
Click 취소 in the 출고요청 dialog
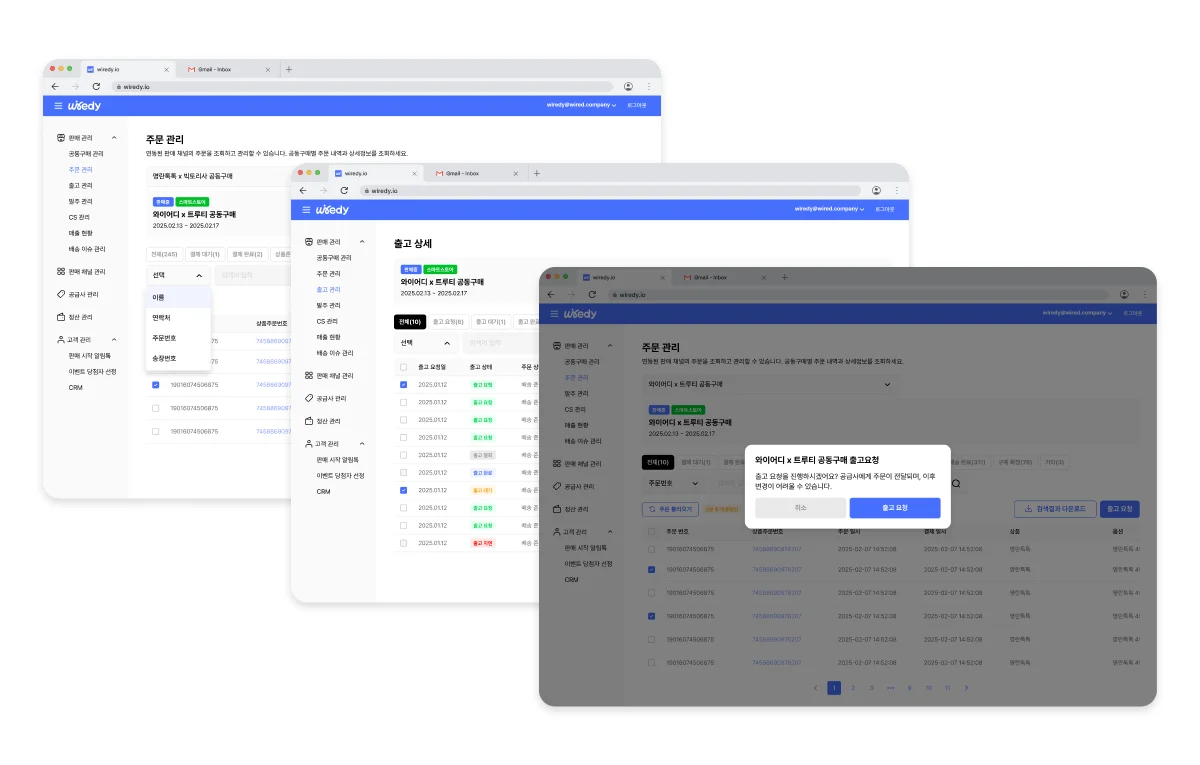click(x=799, y=508)
